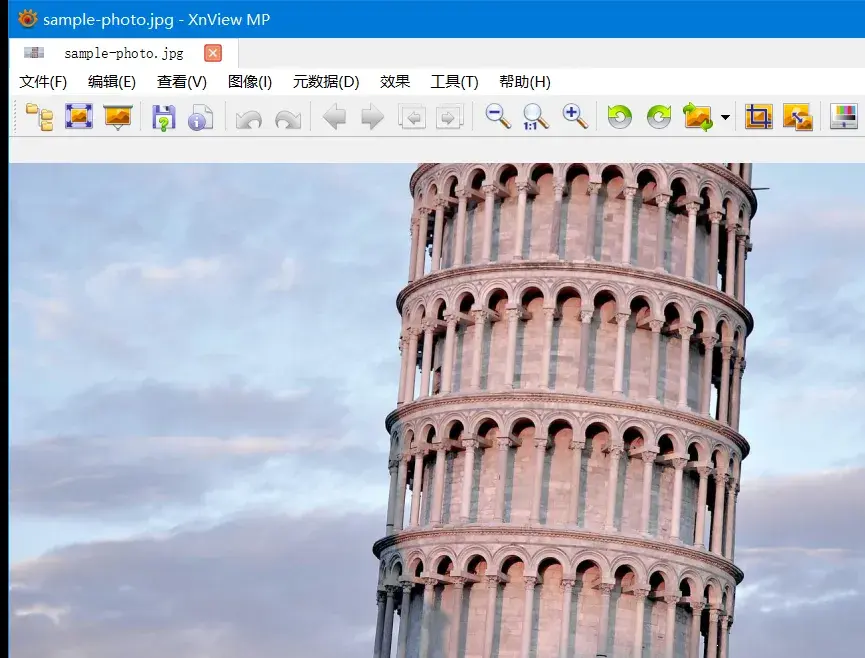Image resolution: width=865 pixels, height=658 pixels.
Task: Open the 图像(I) menu
Action: 250,82
